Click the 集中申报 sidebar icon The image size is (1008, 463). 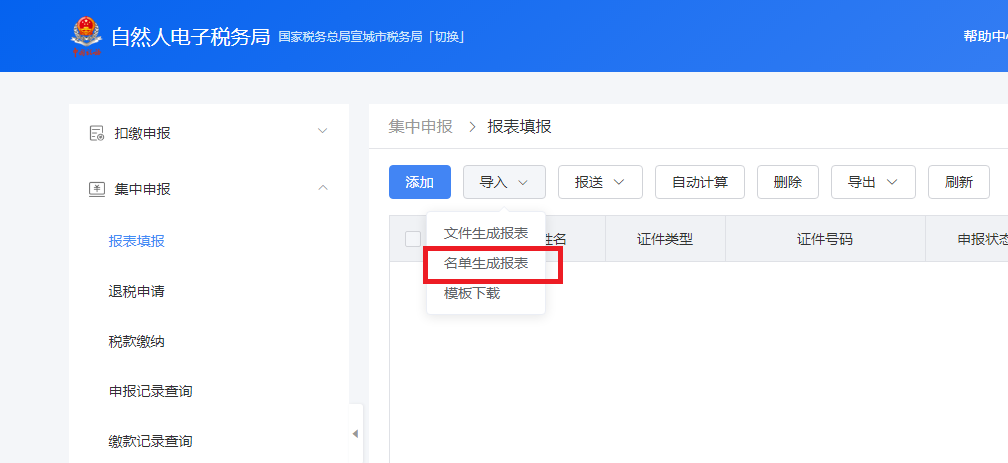pyautogui.click(x=96, y=188)
